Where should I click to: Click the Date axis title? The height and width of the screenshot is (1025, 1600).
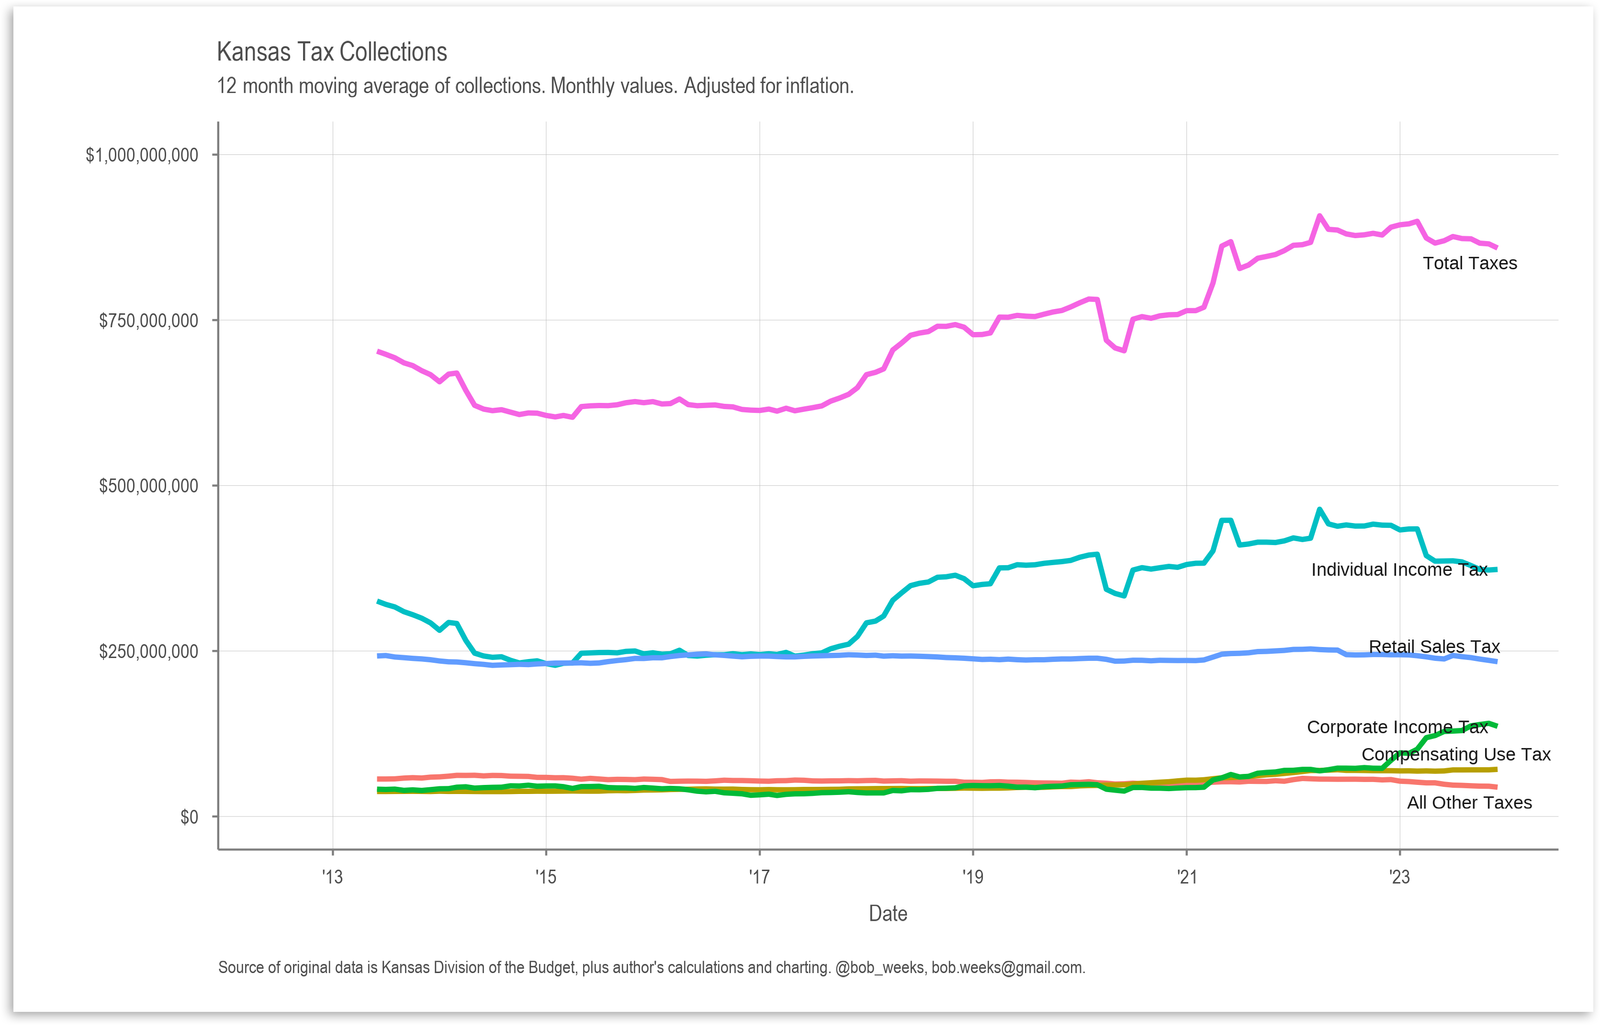coord(888,913)
